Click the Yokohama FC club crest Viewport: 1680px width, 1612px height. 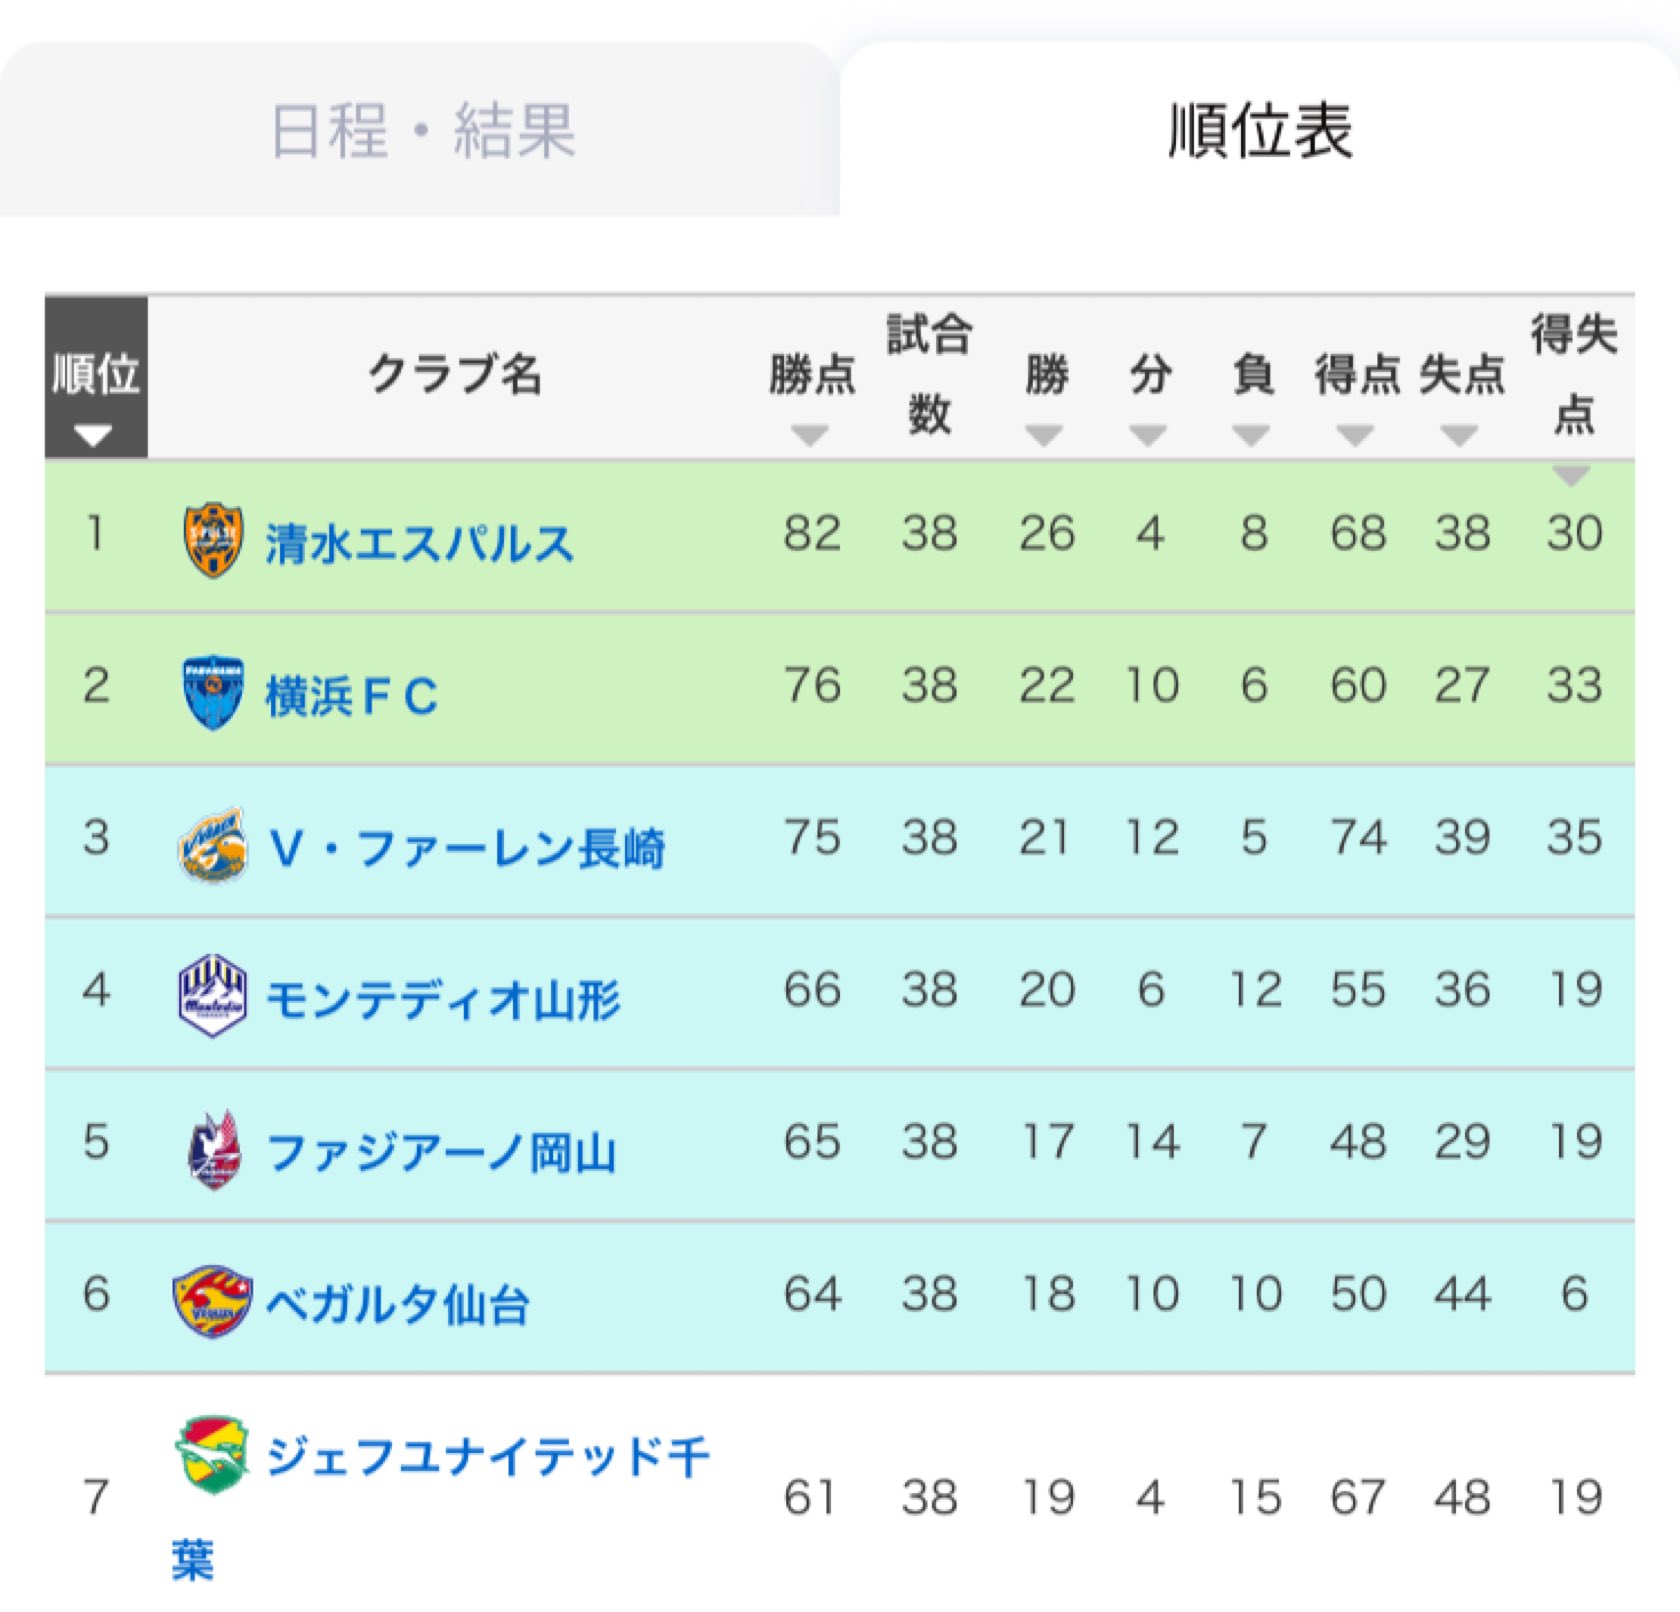click(213, 692)
